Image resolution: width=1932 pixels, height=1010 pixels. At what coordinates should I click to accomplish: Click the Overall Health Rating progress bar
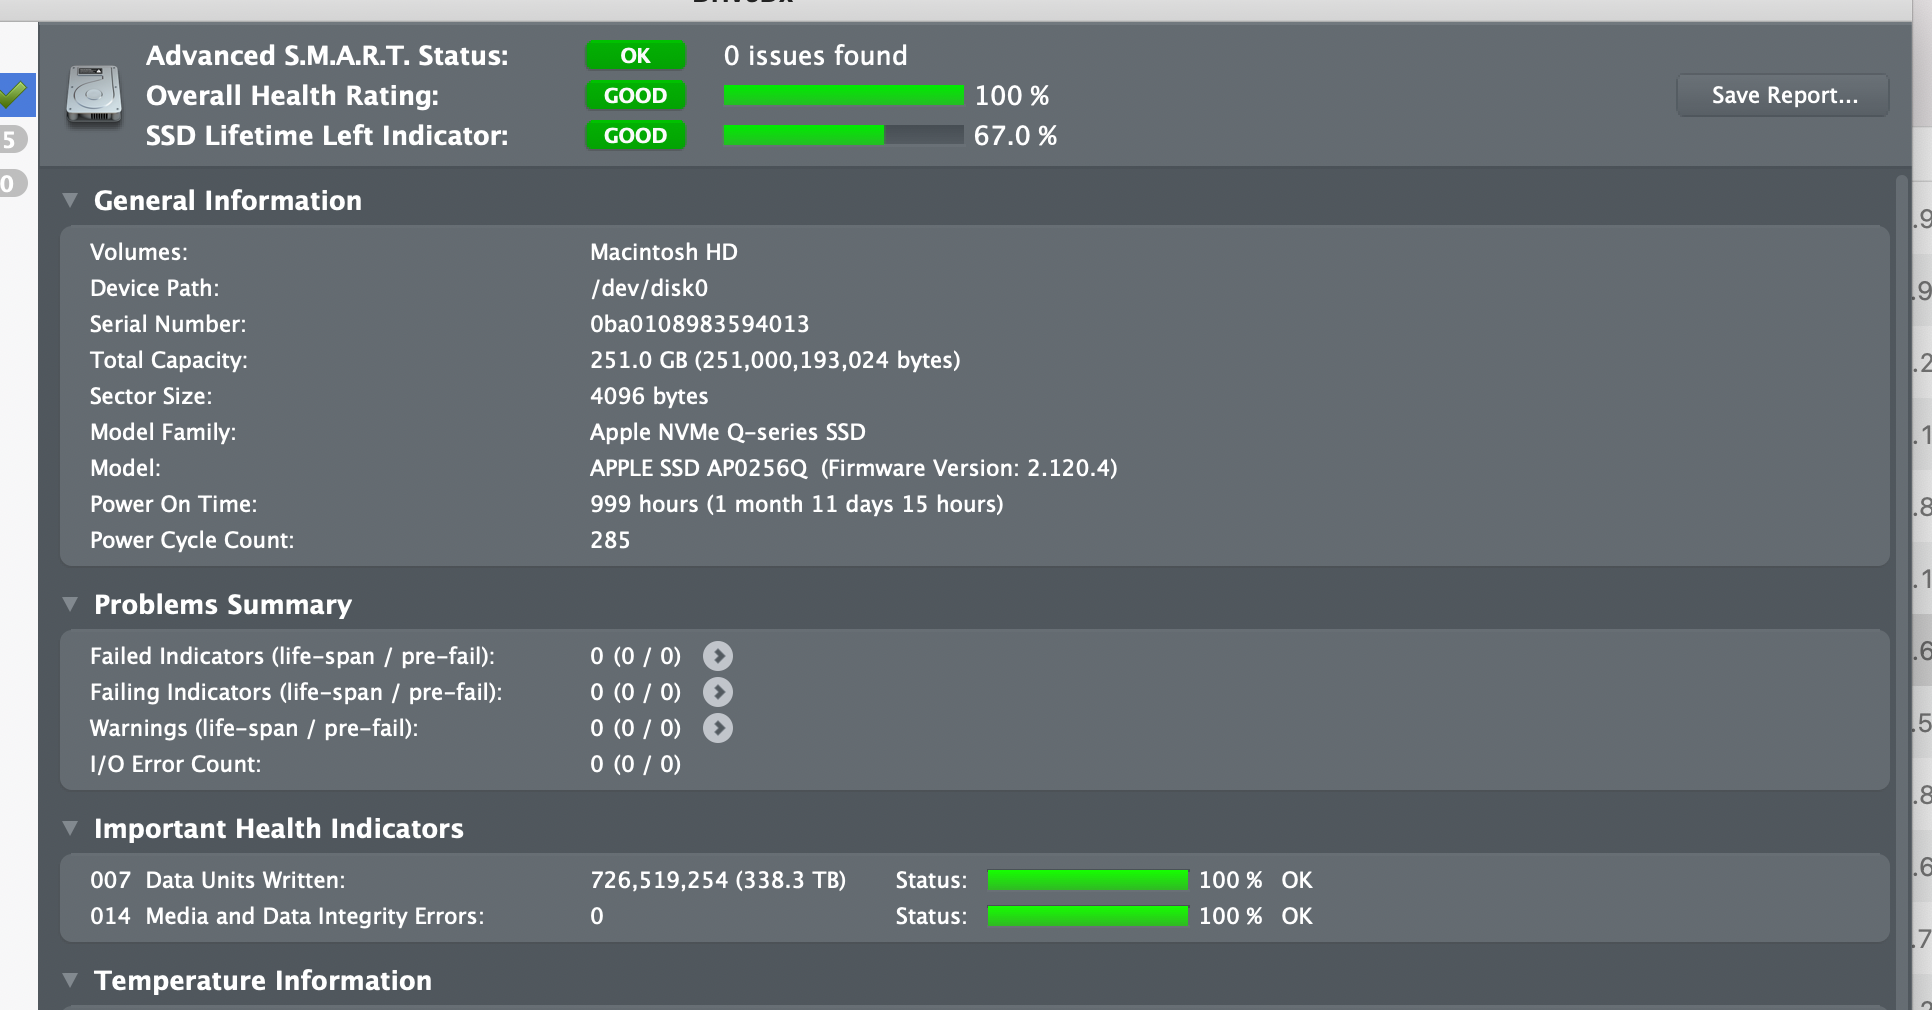tap(843, 96)
